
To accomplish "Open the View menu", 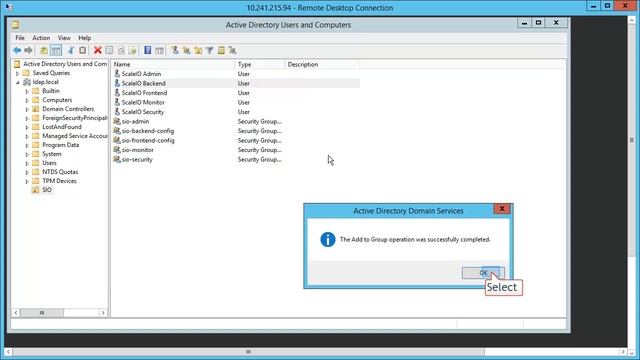I will [x=64, y=38].
